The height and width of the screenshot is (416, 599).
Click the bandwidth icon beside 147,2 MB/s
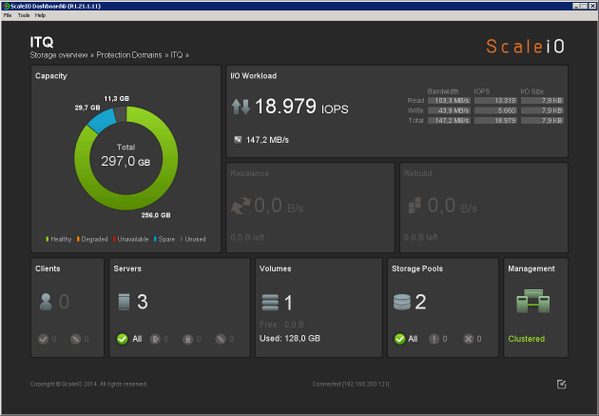[238, 139]
